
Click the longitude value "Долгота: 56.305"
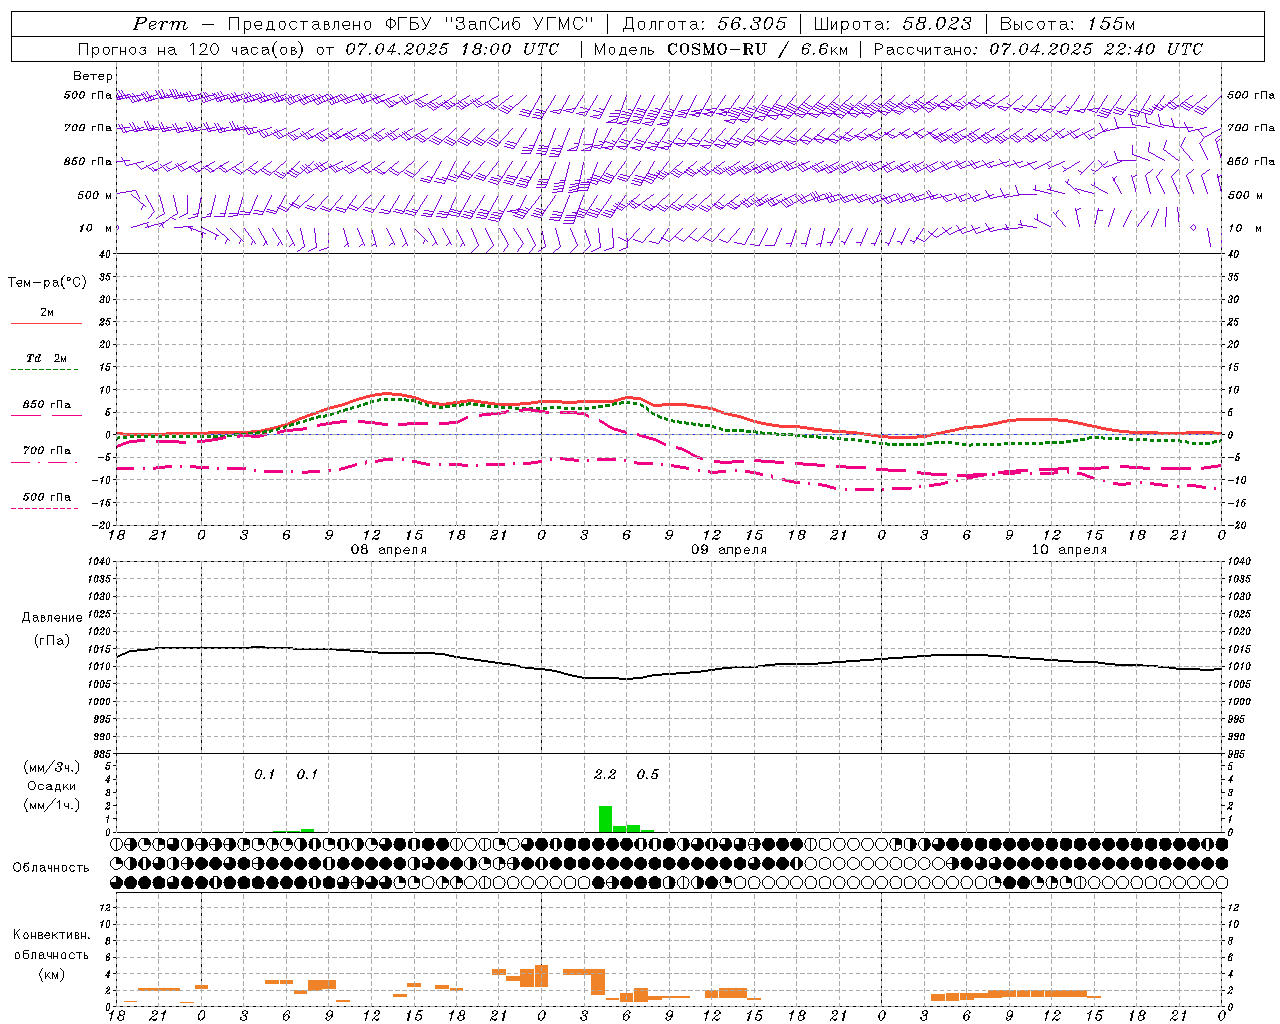(705, 24)
